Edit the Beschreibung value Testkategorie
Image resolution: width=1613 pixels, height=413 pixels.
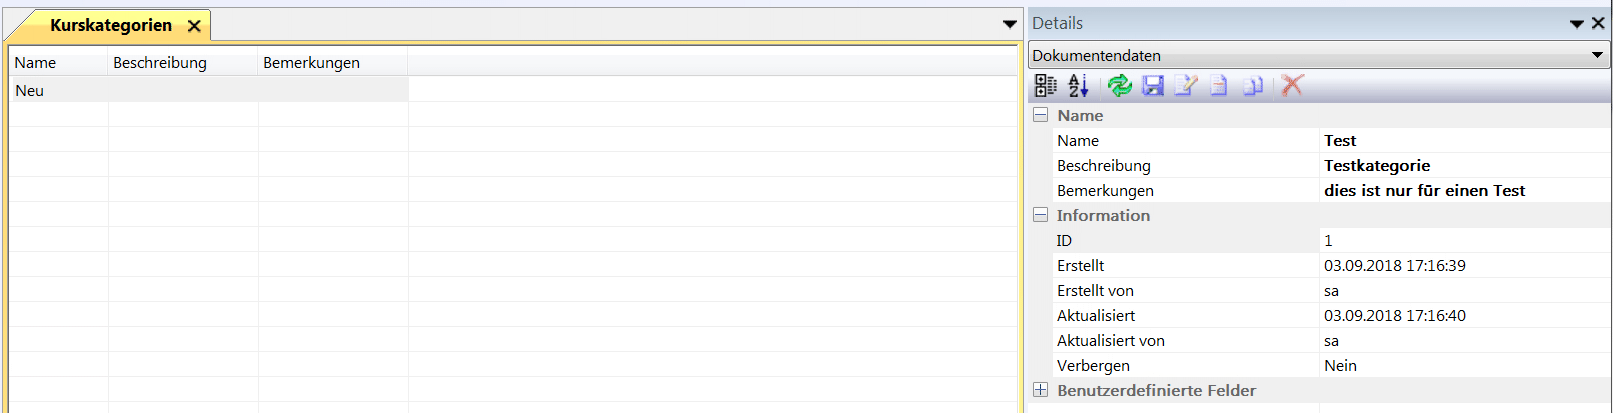coord(1376,166)
